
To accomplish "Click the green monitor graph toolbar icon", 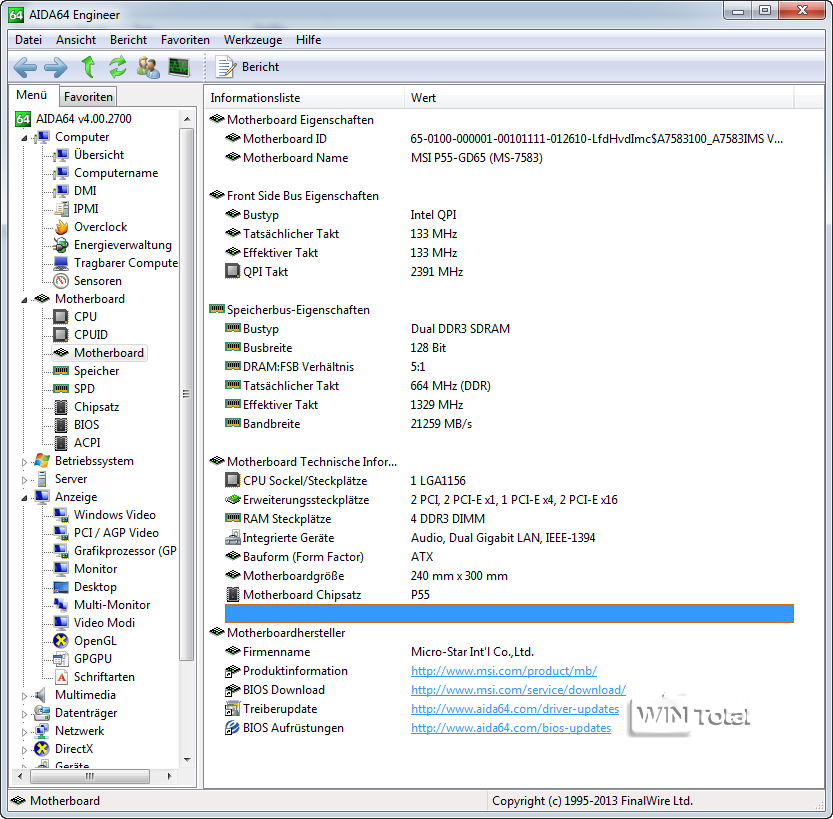I will (x=179, y=67).
